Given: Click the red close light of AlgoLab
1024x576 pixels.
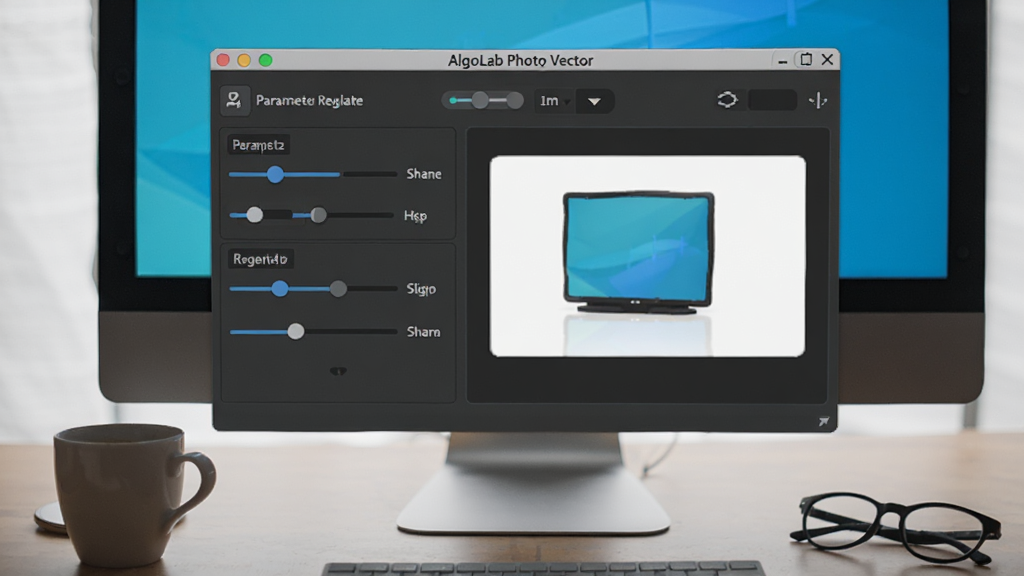Looking at the screenshot, I should pos(223,60).
